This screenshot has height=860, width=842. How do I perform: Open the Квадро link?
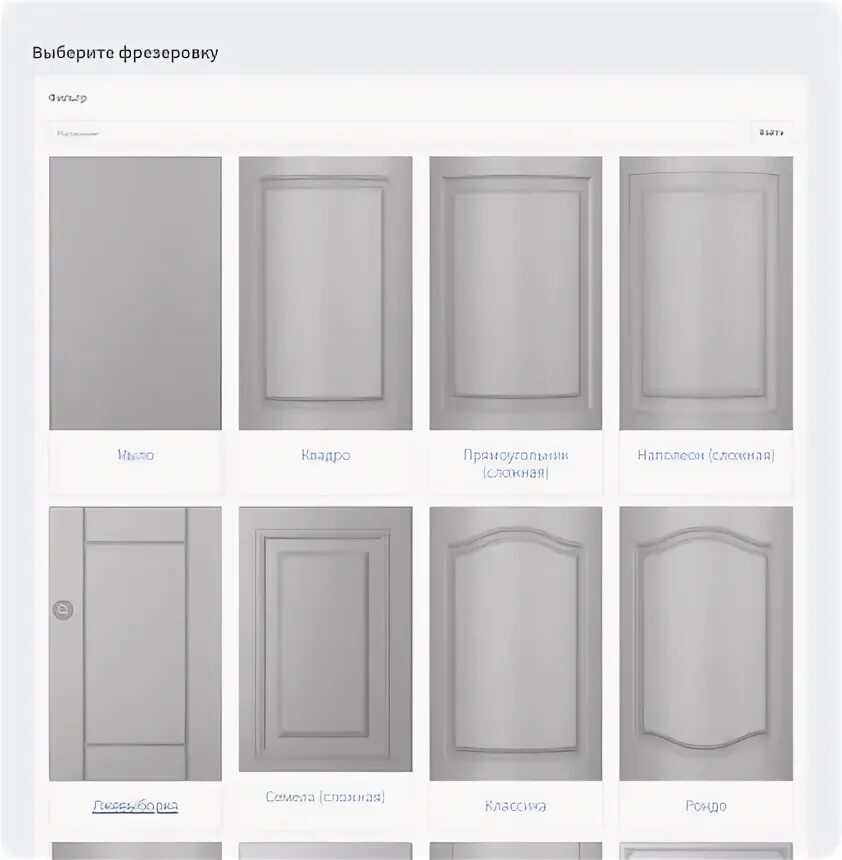[325, 455]
